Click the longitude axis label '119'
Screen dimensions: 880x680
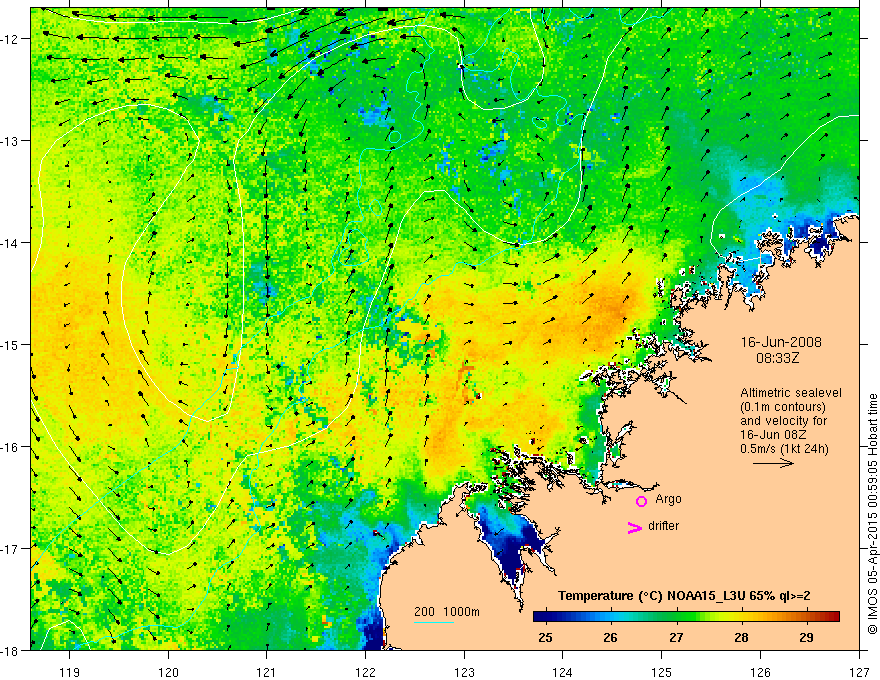click(x=70, y=672)
